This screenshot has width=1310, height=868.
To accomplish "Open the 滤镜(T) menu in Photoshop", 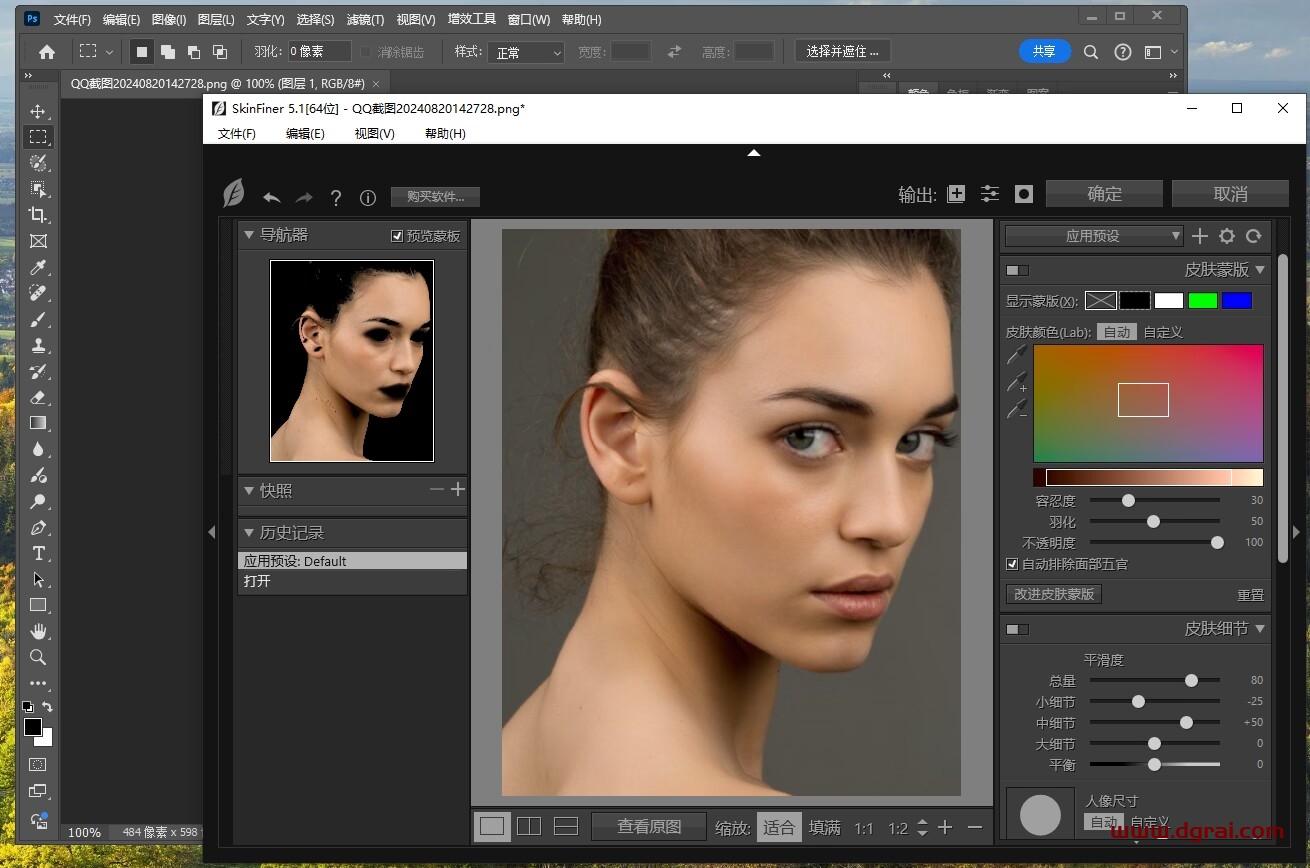I will (364, 19).
